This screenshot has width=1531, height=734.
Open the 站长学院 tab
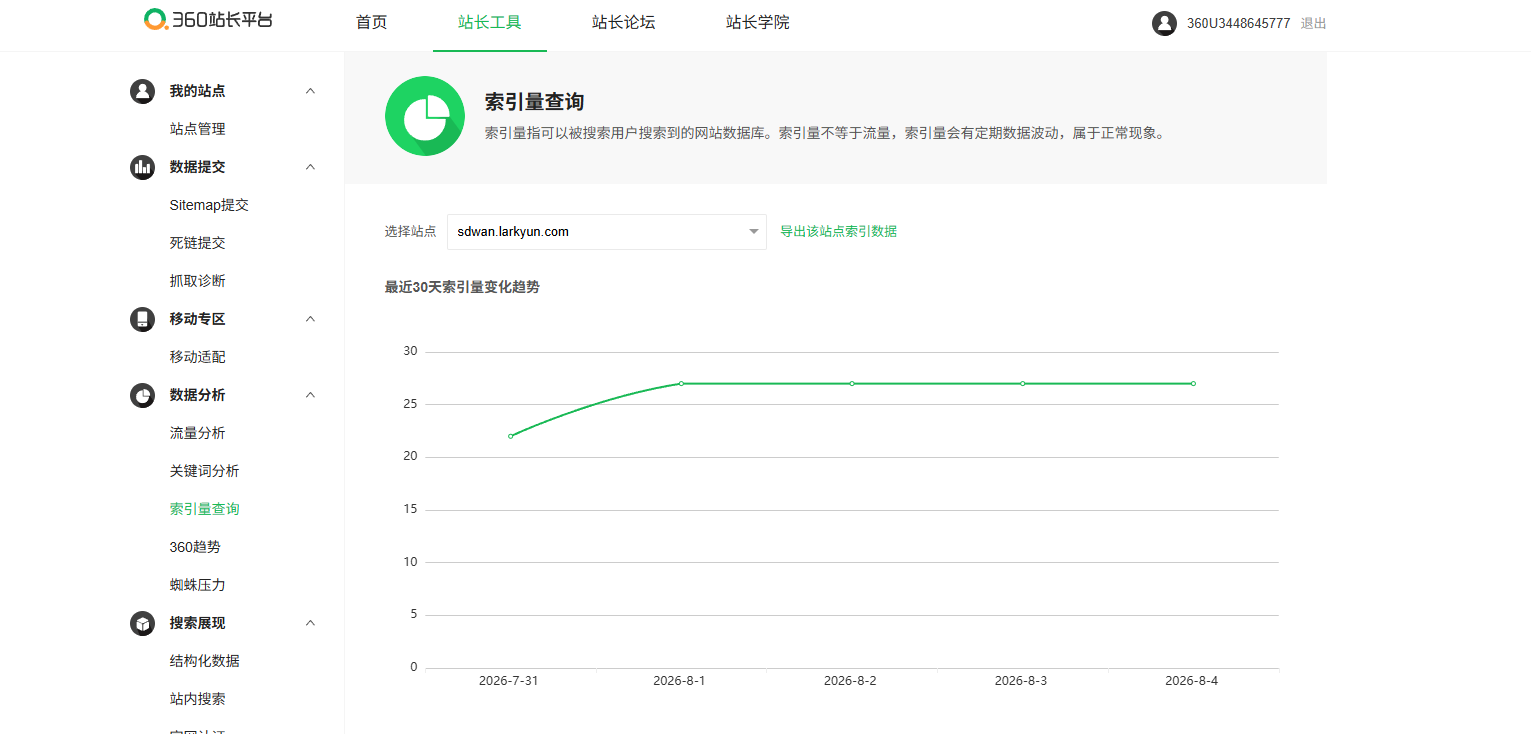coord(758,22)
